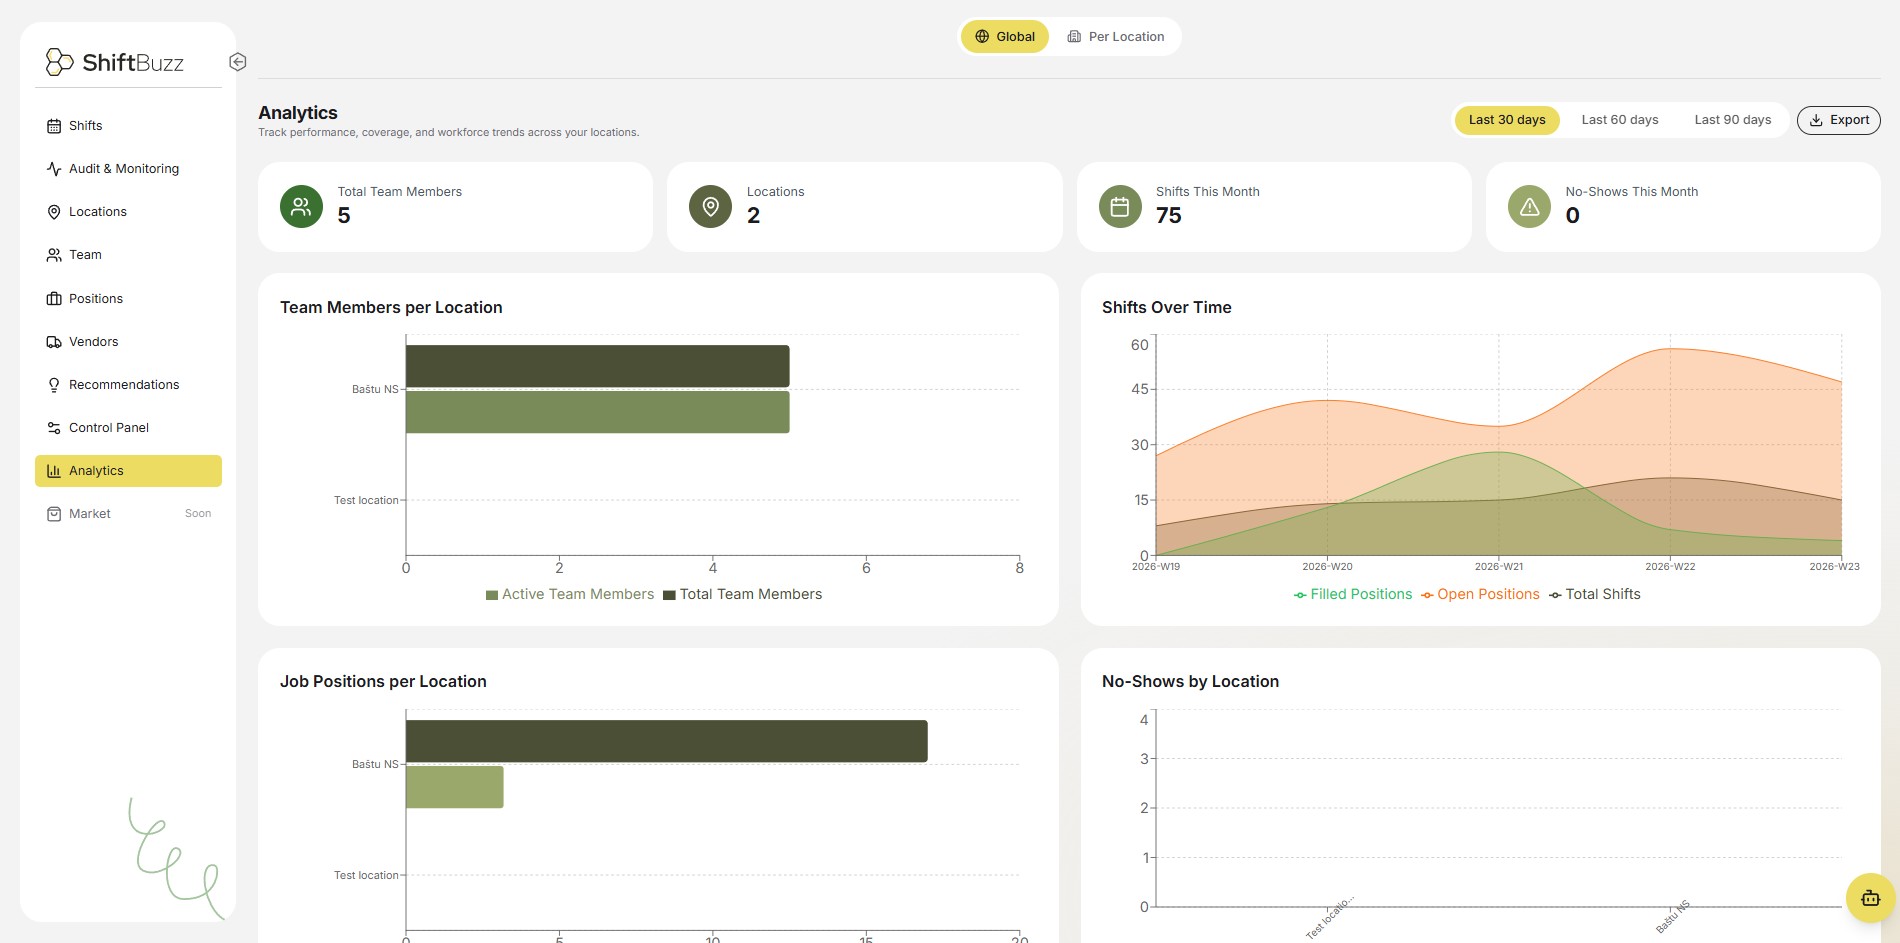The height and width of the screenshot is (943, 1900).
Task: Click the building icon in Per Location toggle
Action: coord(1074,37)
